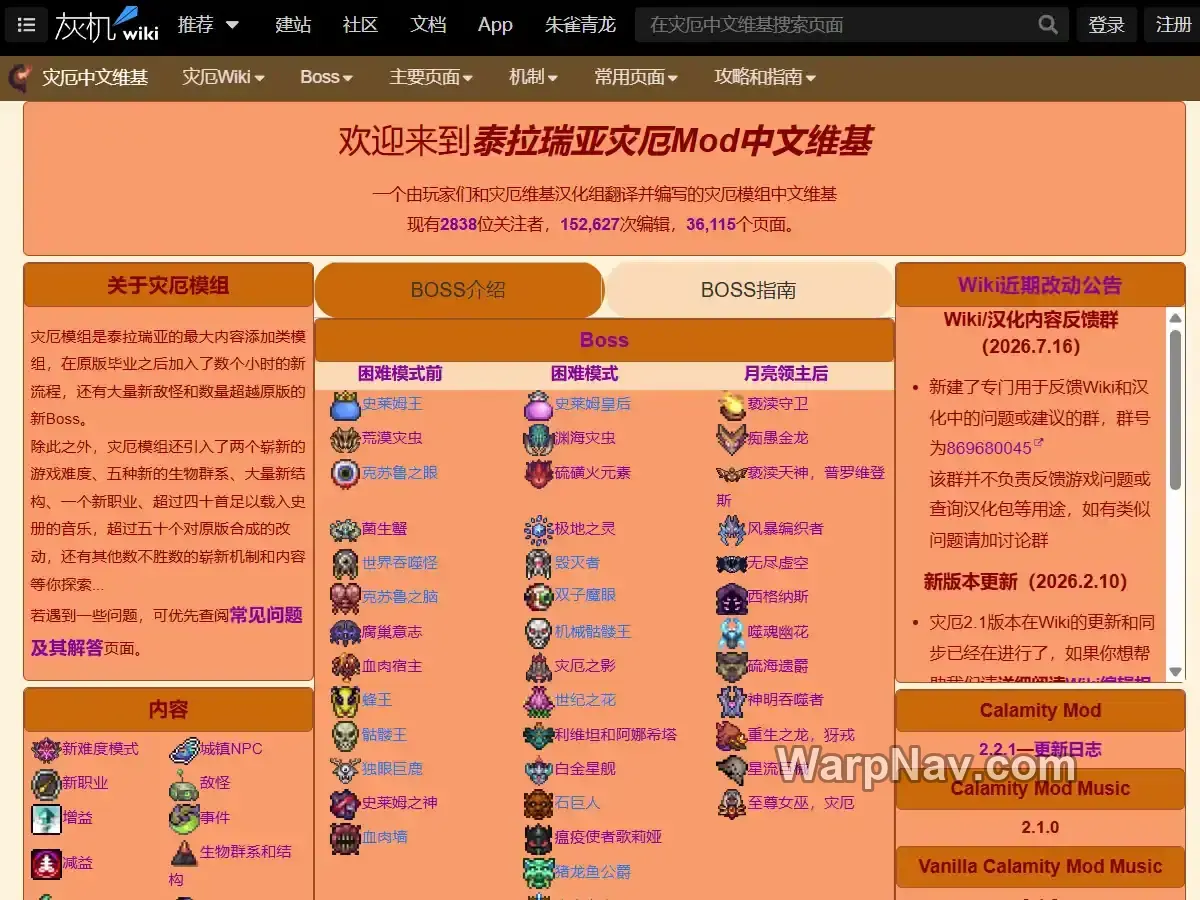Expand the 主要页面 dropdown
The height and width of the screenshot is (900, 1200).
pyautogui.click(x=431, y=77)
